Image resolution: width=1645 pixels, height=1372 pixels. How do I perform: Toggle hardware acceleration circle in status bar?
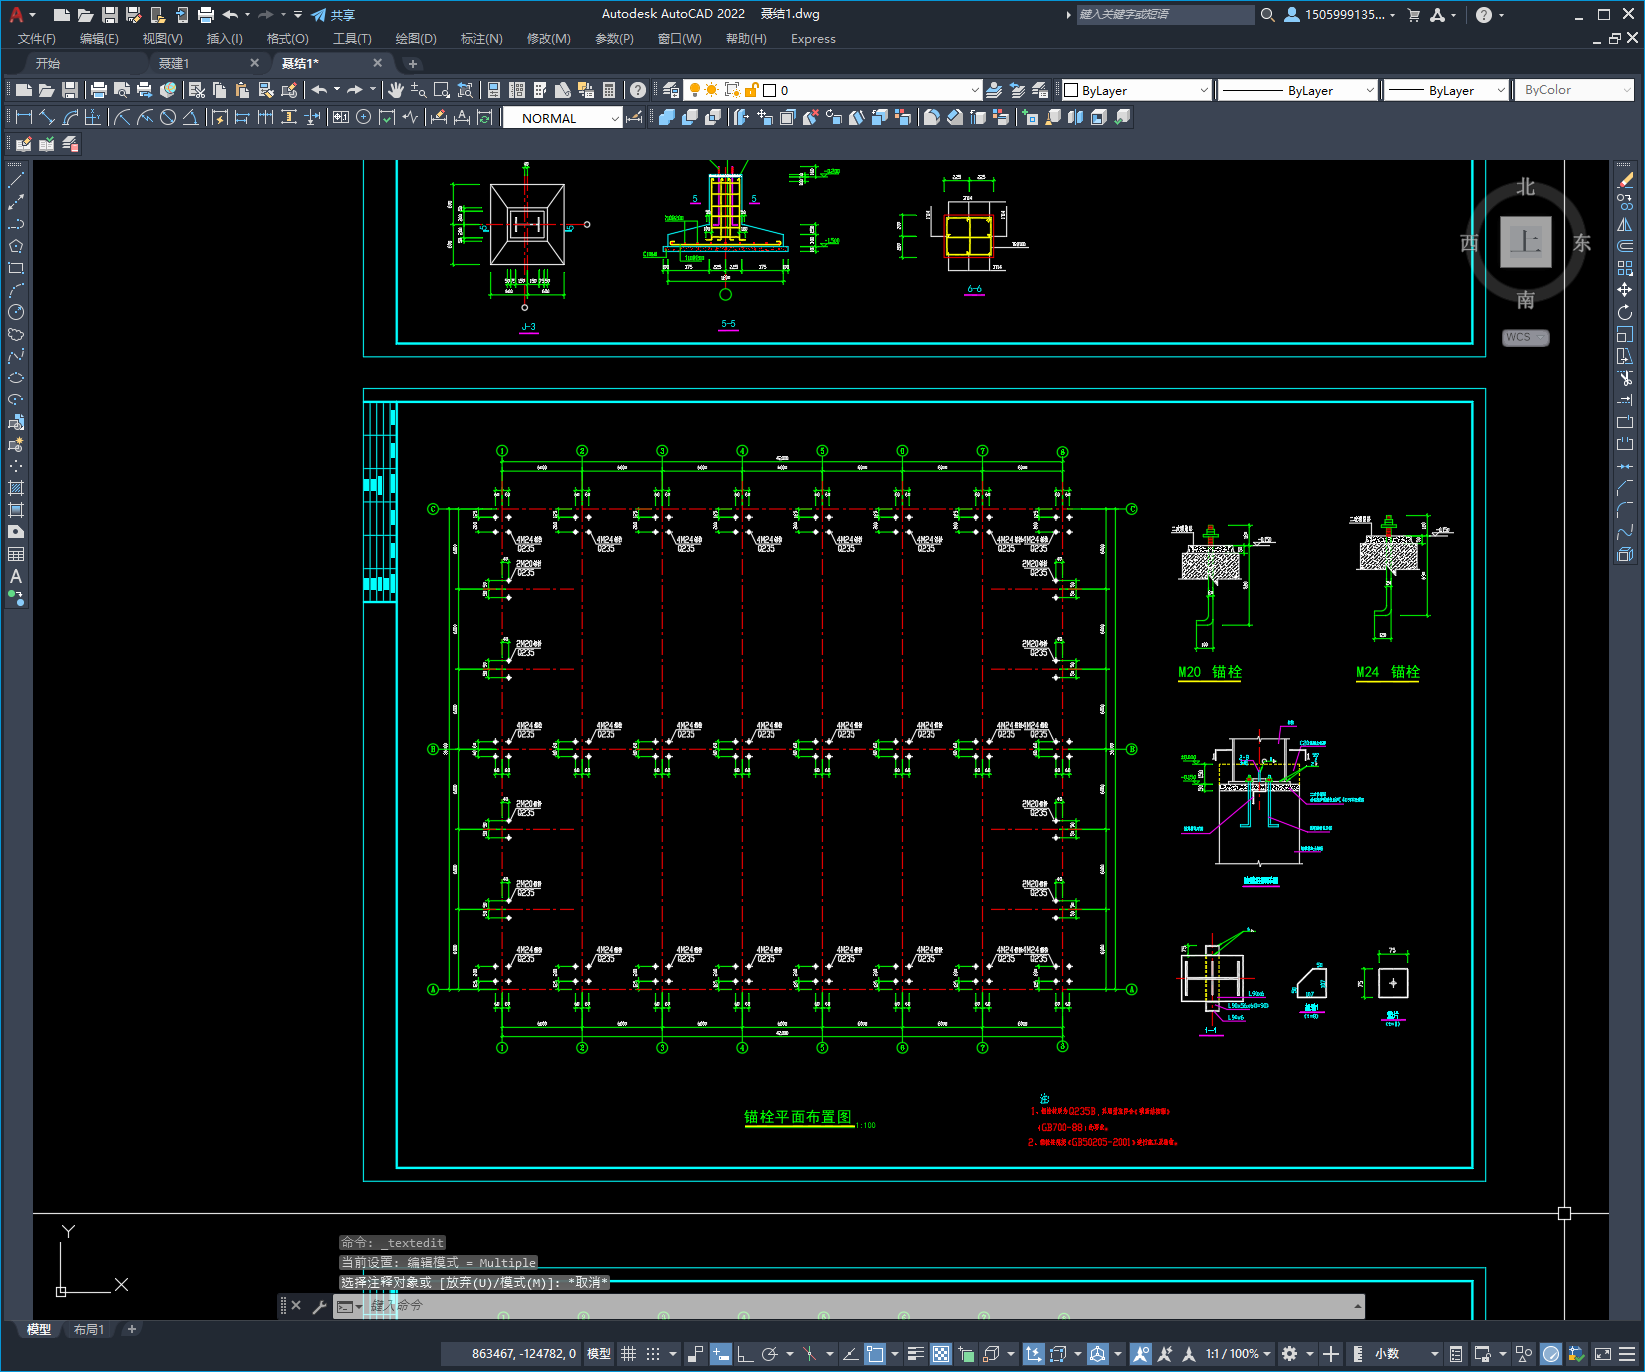click(1551, 1354)
